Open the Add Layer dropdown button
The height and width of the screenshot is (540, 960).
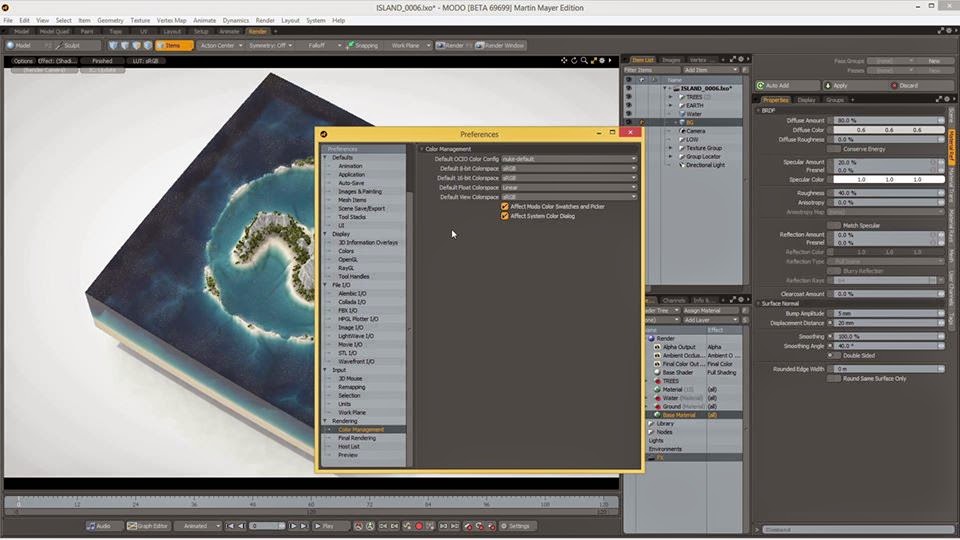pyautogui.click(x=710, y=320)
